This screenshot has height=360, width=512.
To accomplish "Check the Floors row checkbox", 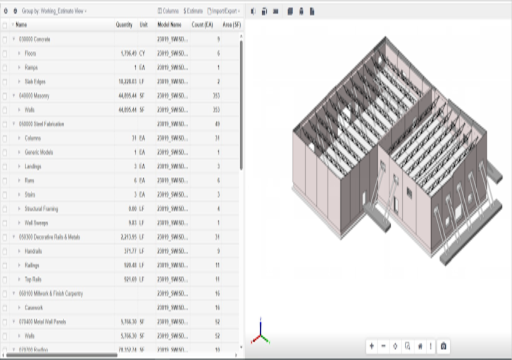I will click(x=5, y=53).
